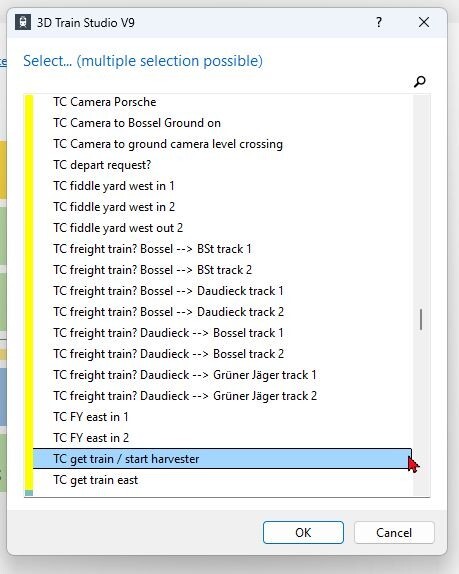
Task: Click the 3D Train Studio app icon
Action: [x=23, y=22]
